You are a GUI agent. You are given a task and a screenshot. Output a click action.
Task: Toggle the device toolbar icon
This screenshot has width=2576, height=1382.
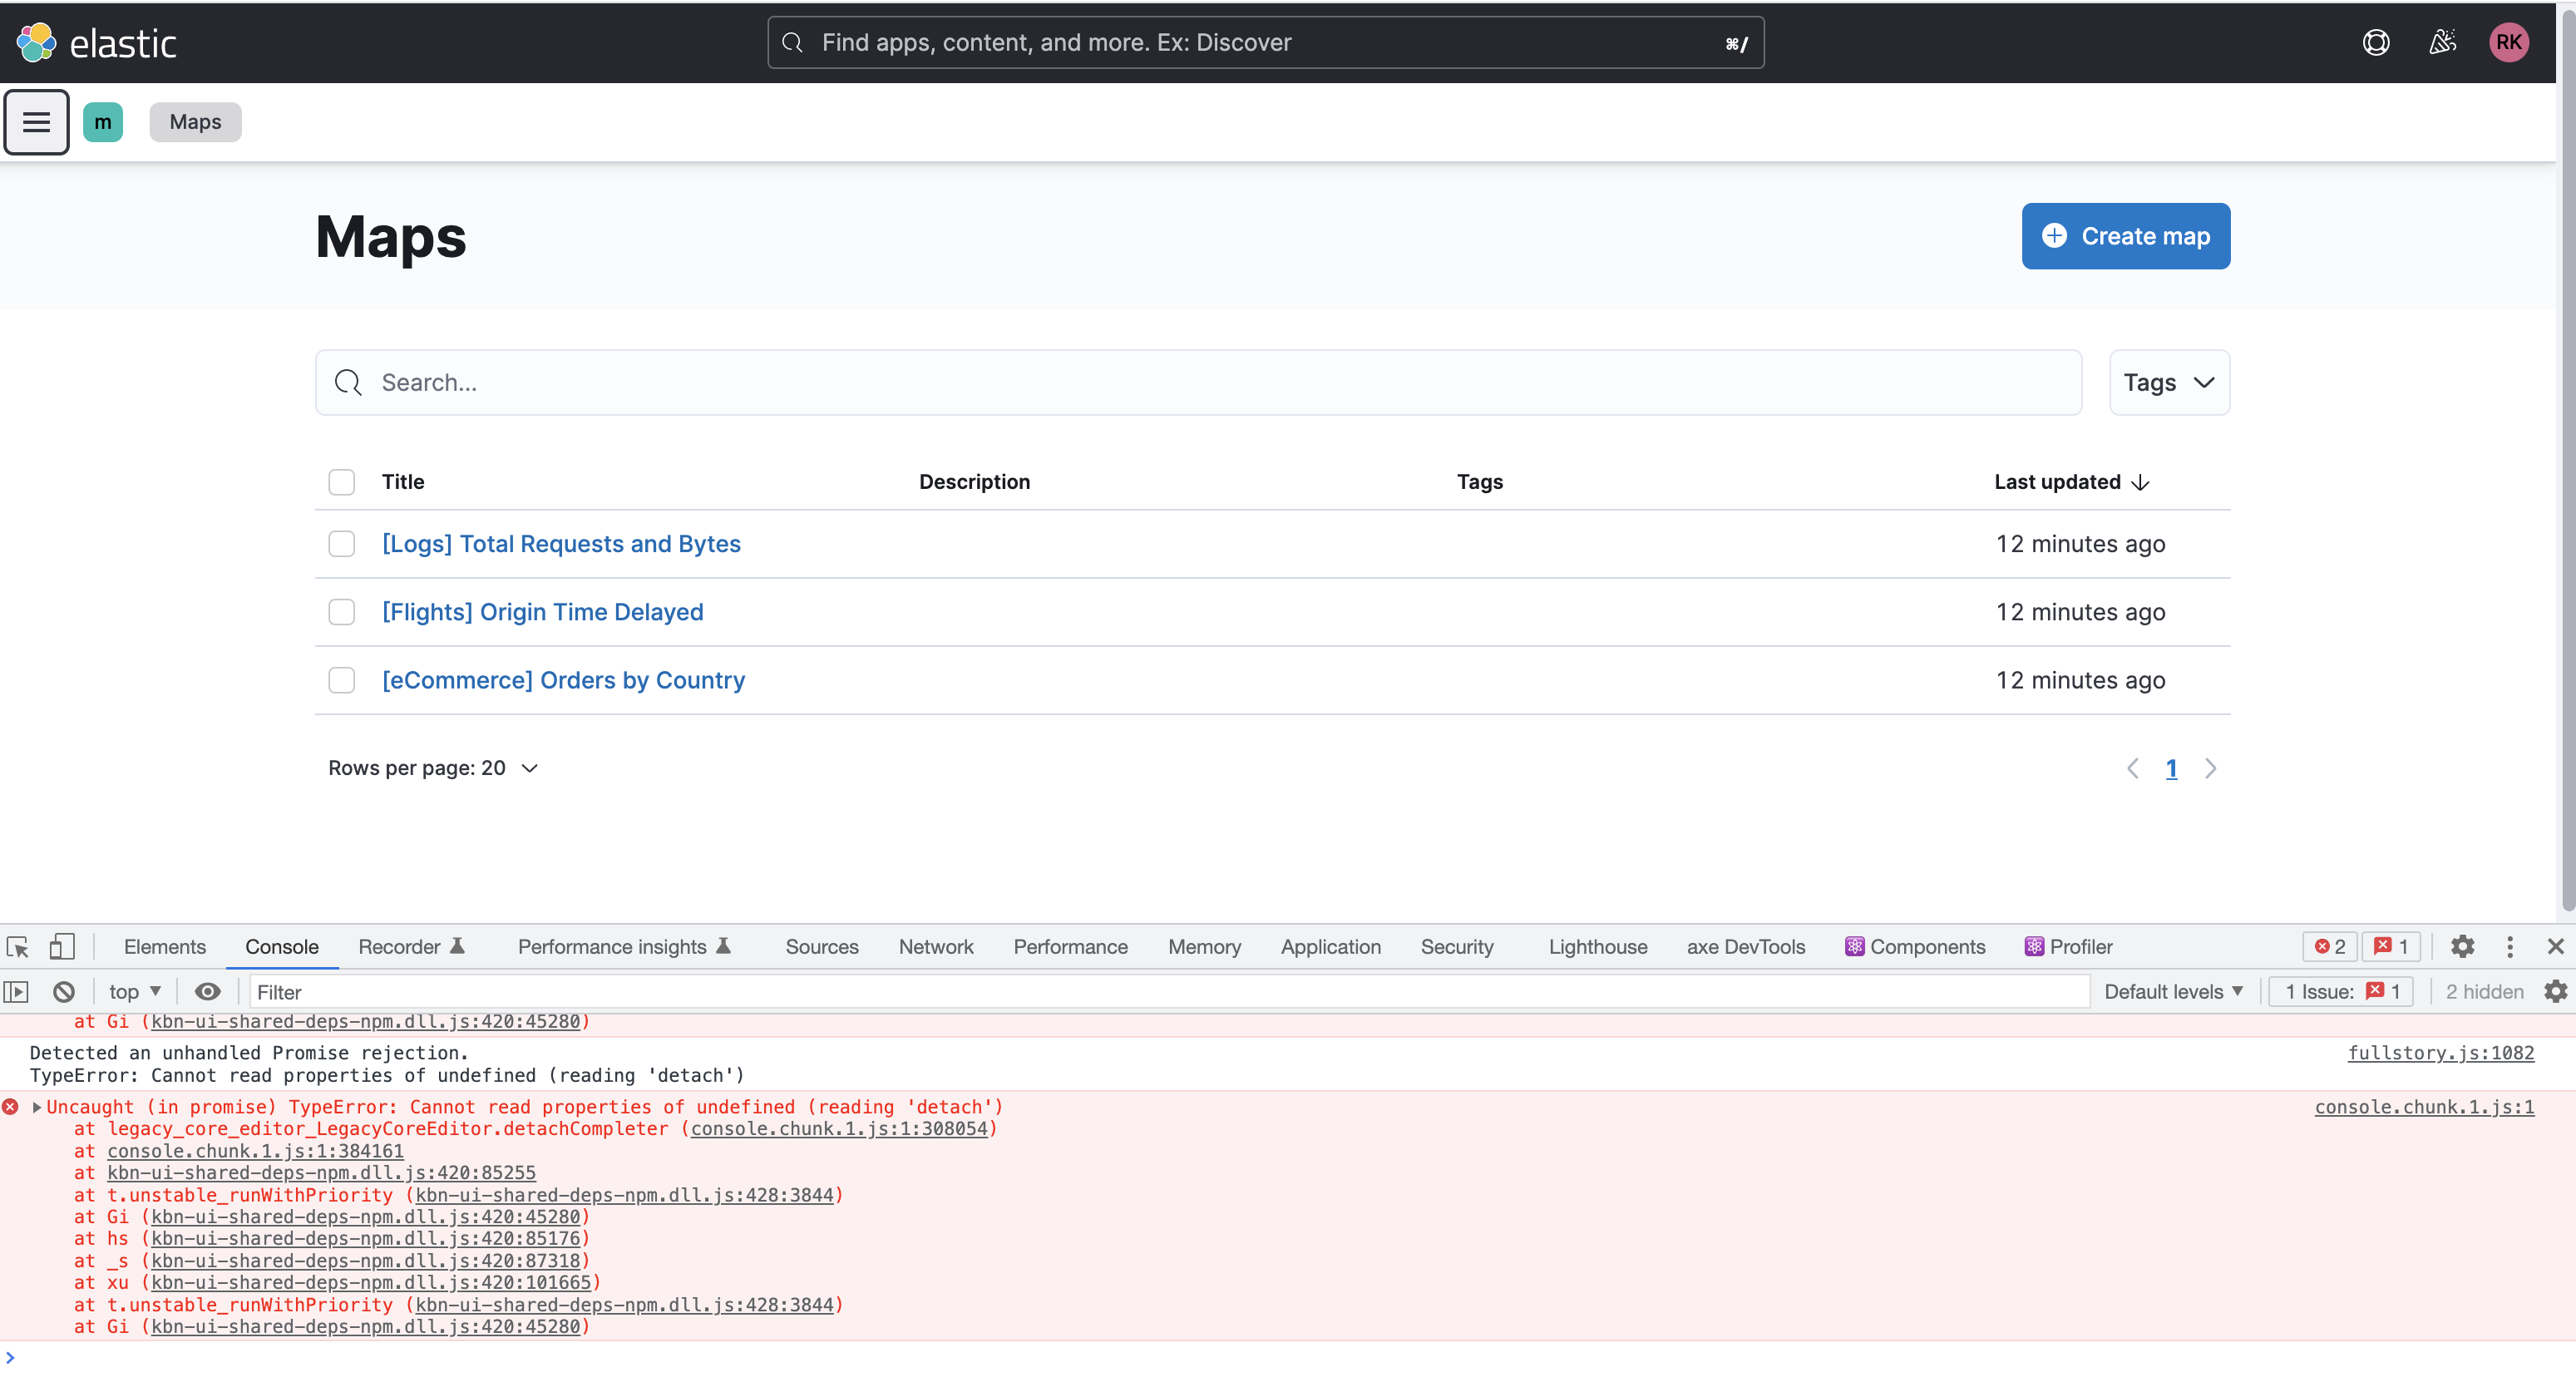[62, 947]
